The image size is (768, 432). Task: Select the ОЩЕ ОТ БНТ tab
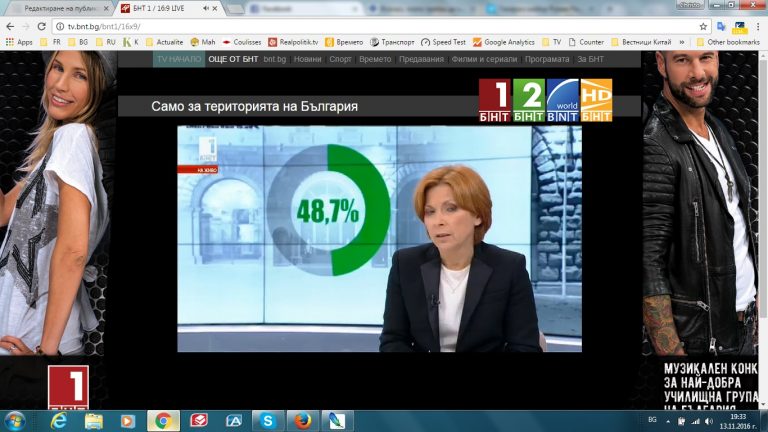click(x=232, y=59)
